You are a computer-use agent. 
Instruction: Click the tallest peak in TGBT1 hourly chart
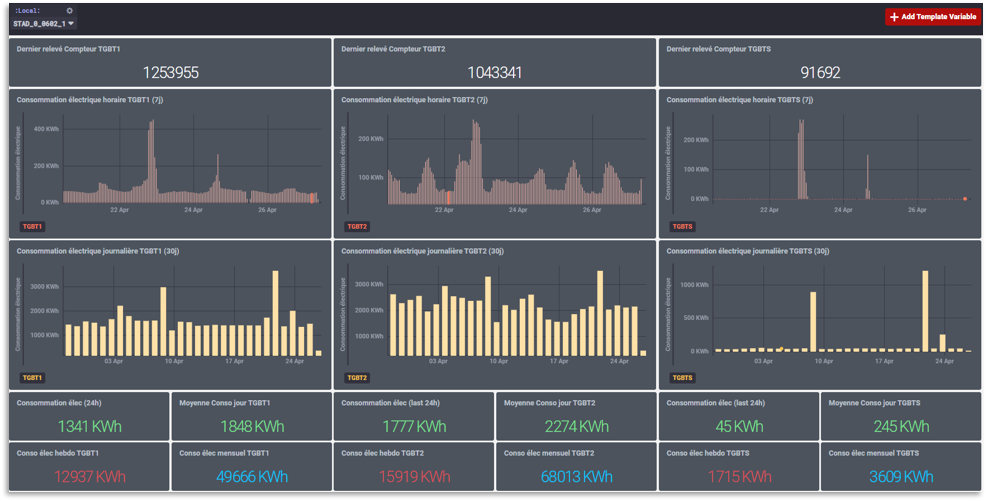point(152,160)
